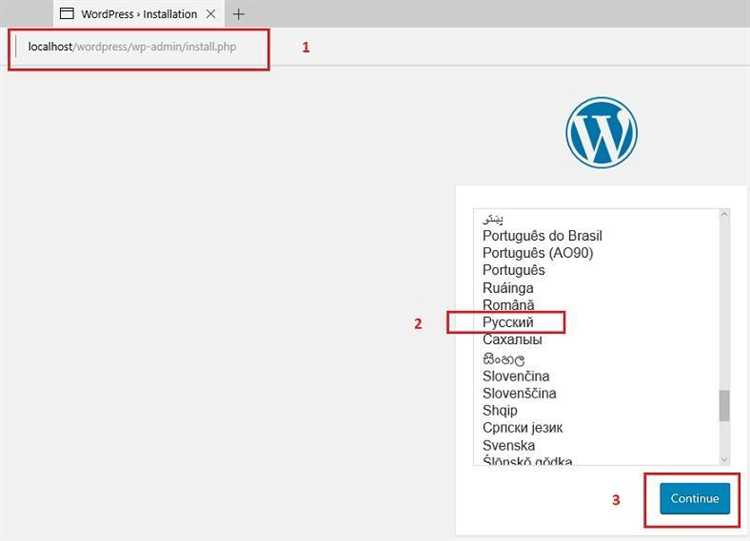Click the page icon on the tab

click(66, 14)
